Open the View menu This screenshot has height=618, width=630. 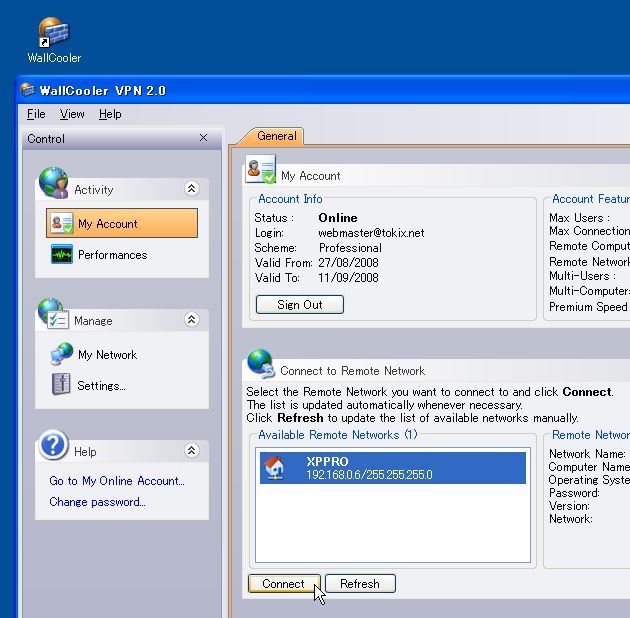(x=72, y=114)
